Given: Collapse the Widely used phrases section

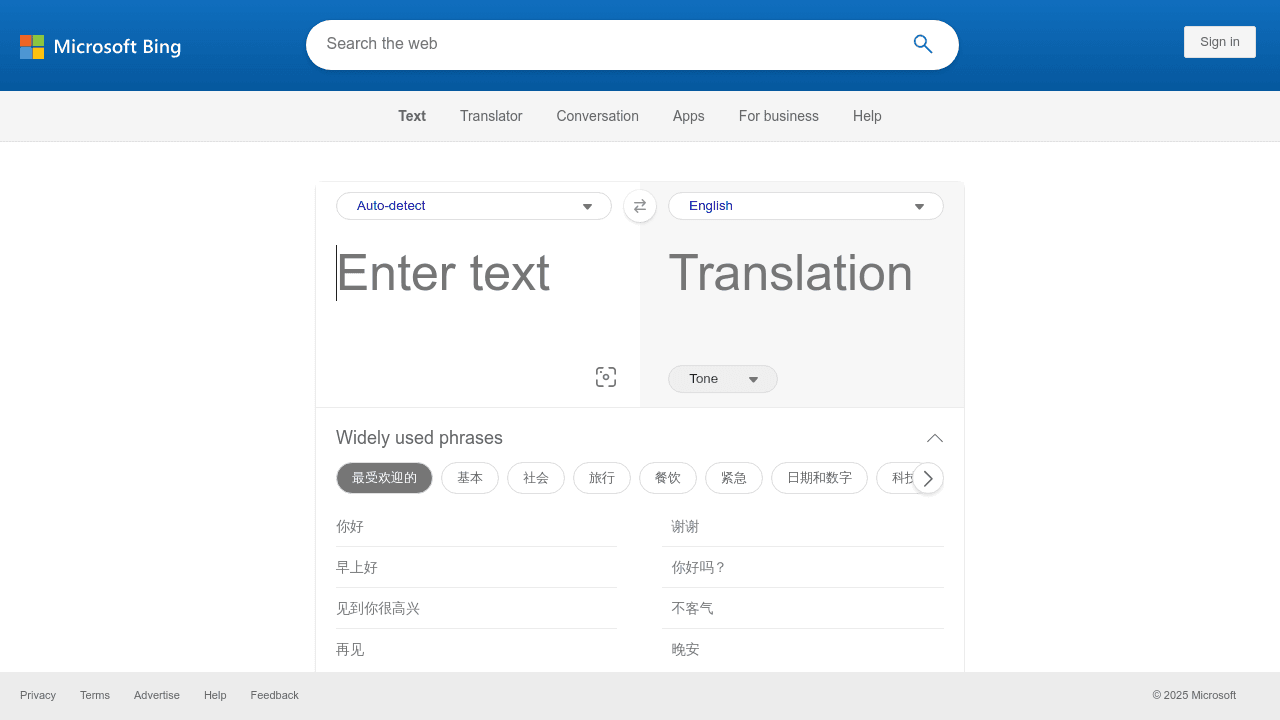Looking at the screenshot, I should click(934, 438).
